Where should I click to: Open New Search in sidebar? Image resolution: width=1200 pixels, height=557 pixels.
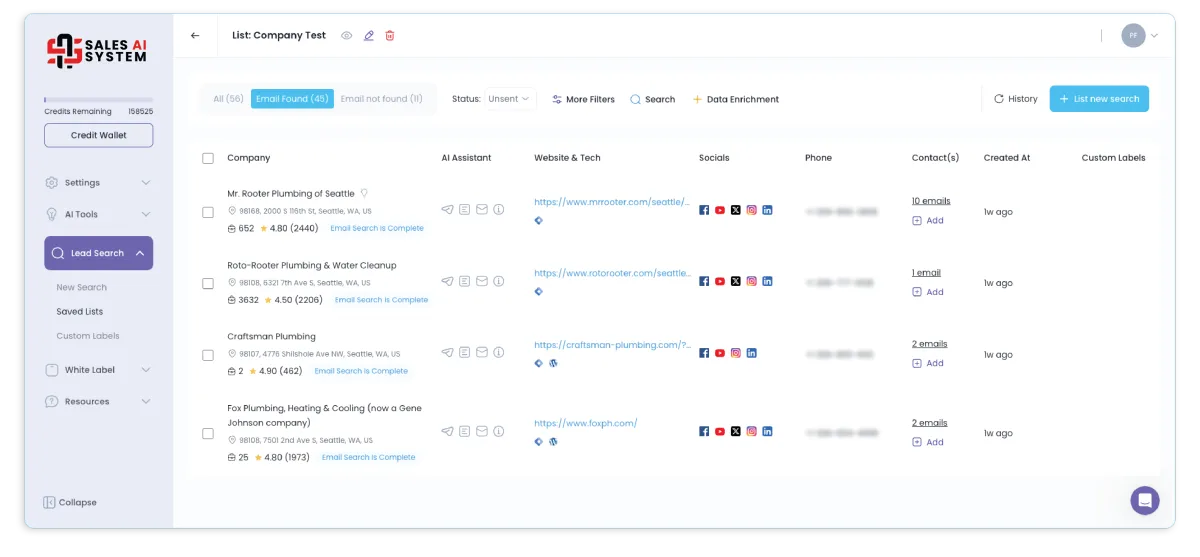coord(81,287)
